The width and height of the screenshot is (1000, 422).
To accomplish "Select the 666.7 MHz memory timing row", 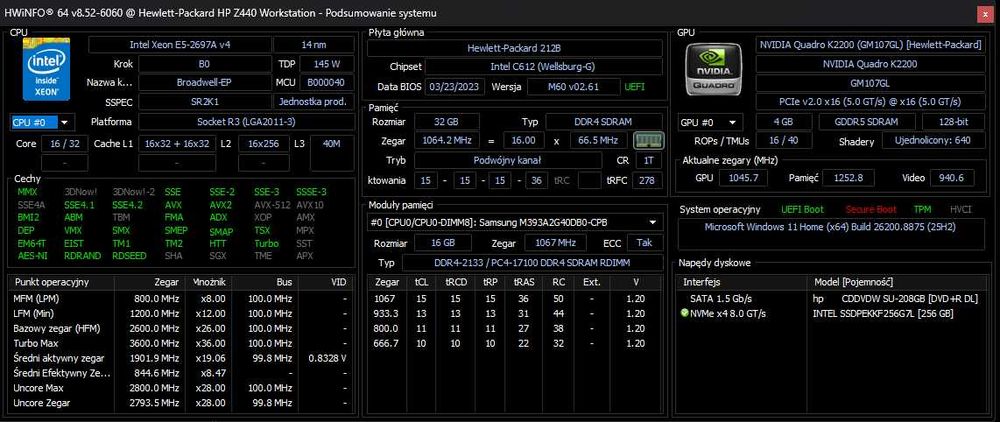I will 516,344.
